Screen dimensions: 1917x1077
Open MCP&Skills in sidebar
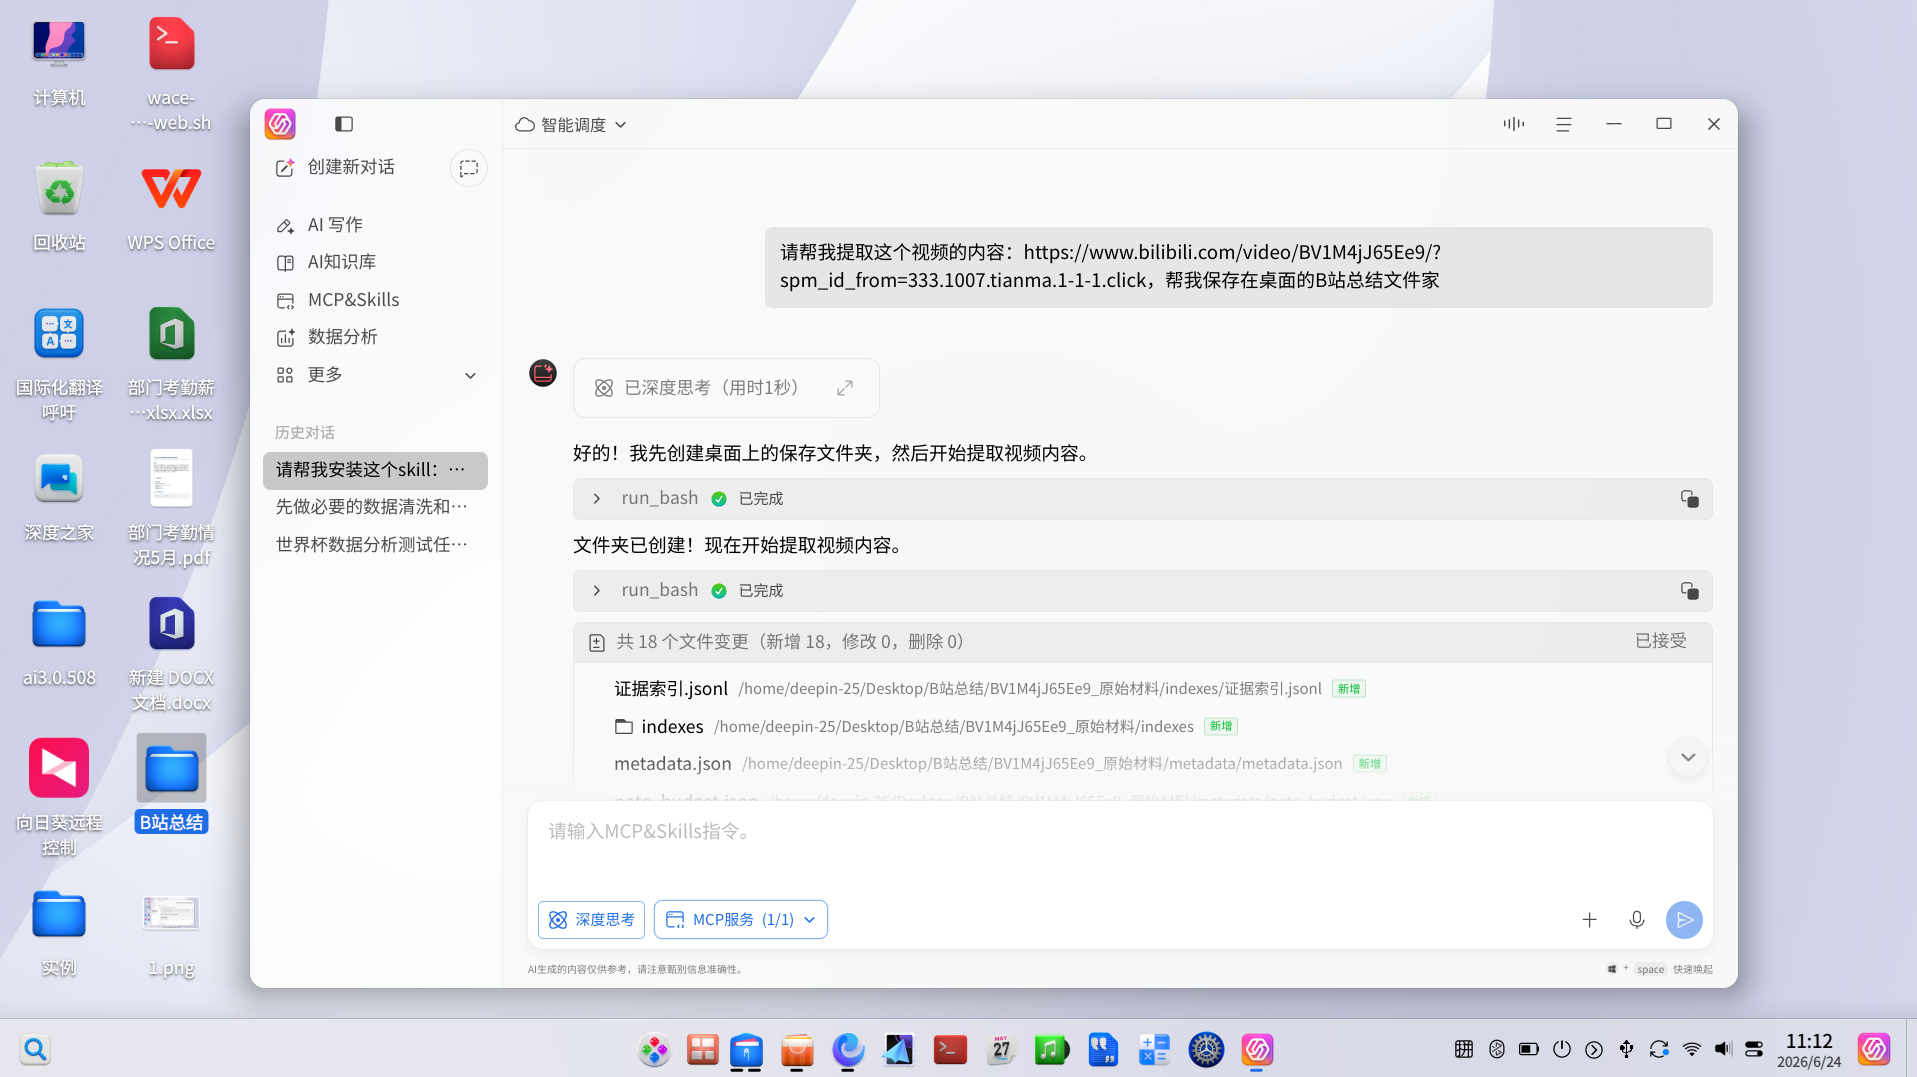coord(375,300)
